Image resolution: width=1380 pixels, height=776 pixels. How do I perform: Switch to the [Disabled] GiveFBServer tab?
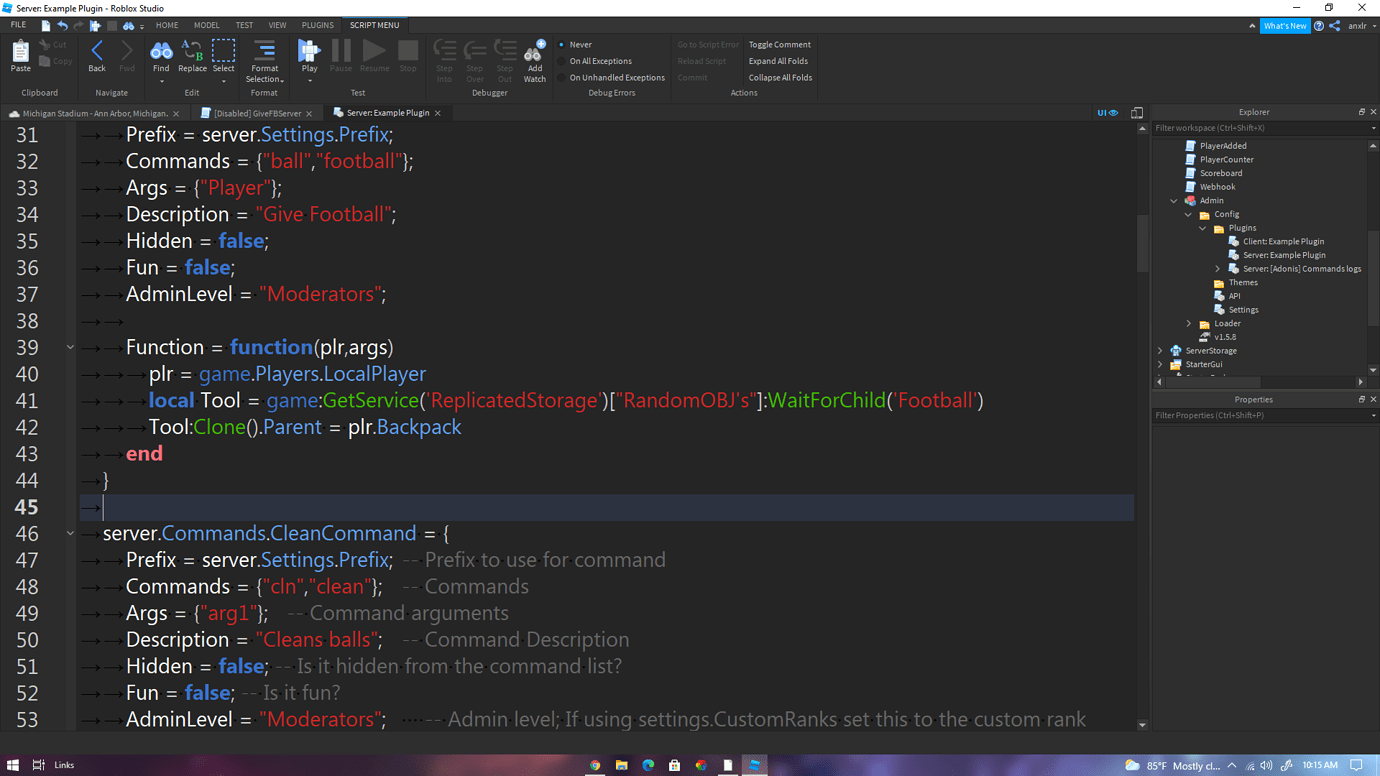pyautogui.click(x=256, y=113)
